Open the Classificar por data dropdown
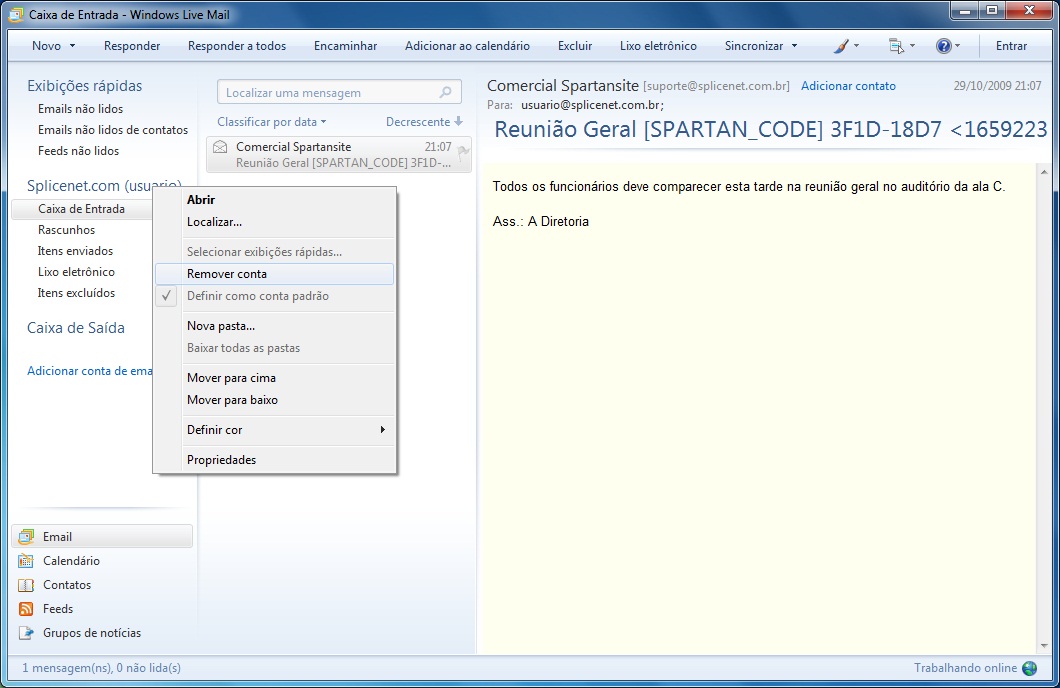This screenshot has width=1060, height=688. [272, 122]
